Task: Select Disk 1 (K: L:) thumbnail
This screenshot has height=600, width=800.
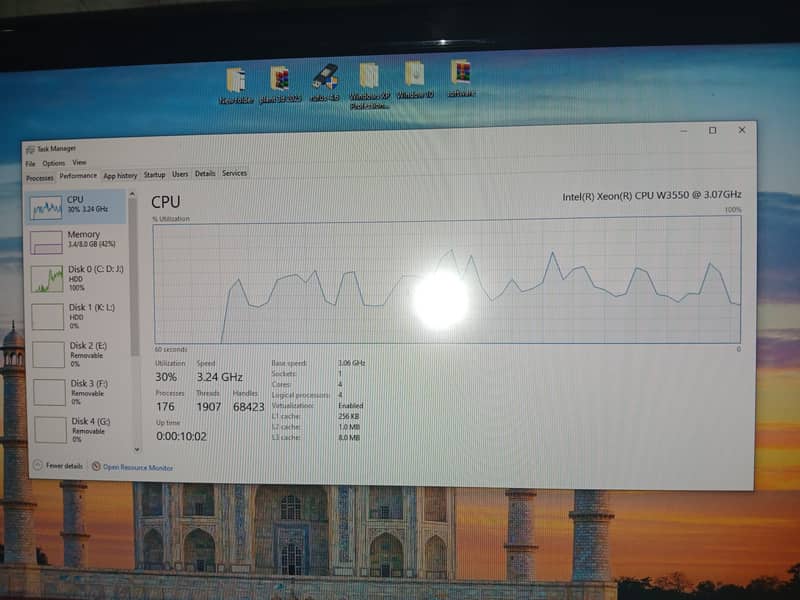Action: coord(47,316)
